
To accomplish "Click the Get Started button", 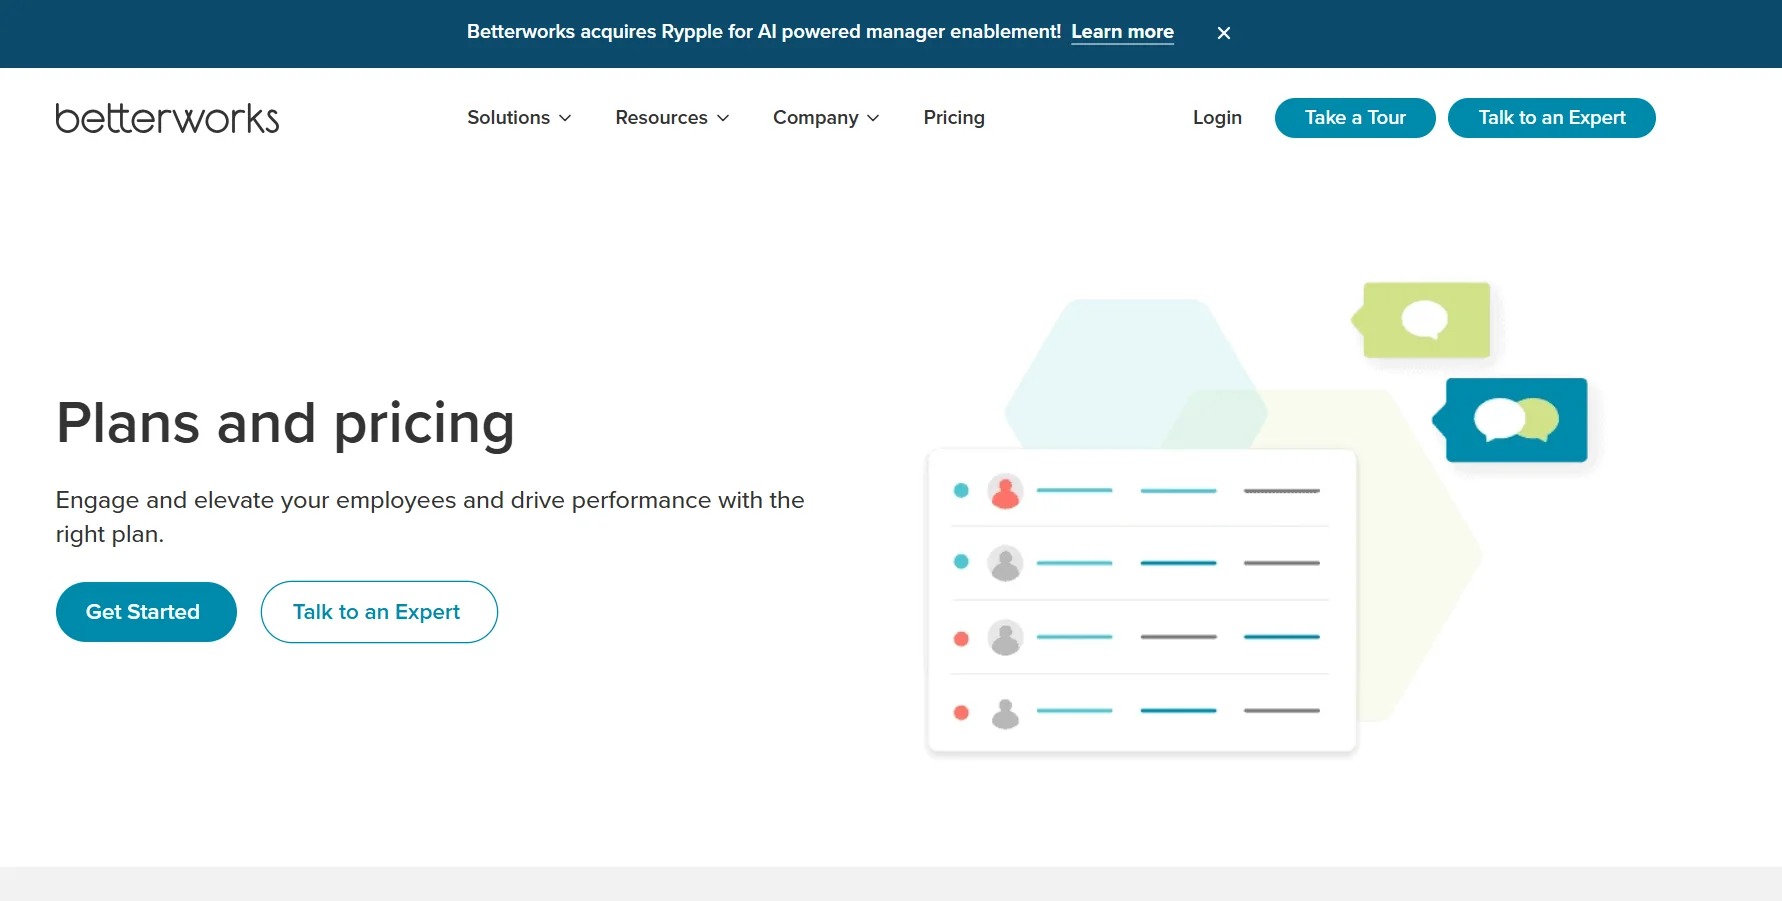I will click(x=146, y=612).
